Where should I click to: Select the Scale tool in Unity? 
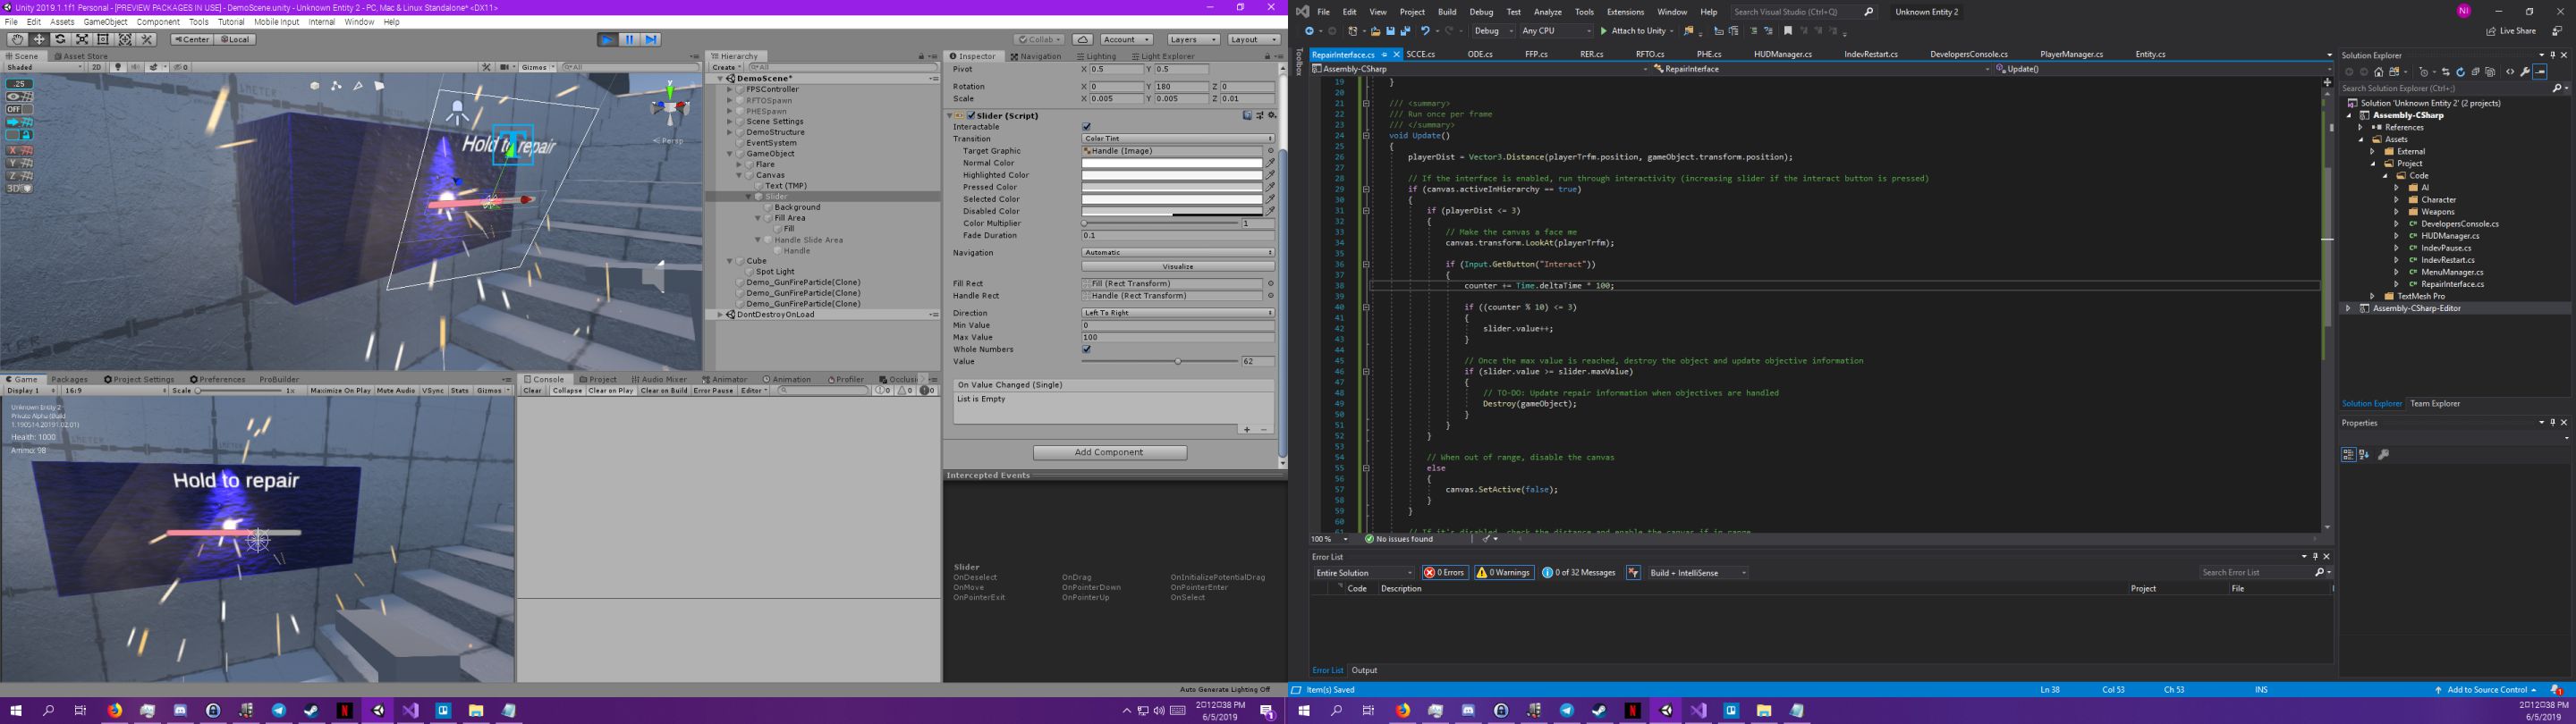pyautogui.click(x=82, y=39)
